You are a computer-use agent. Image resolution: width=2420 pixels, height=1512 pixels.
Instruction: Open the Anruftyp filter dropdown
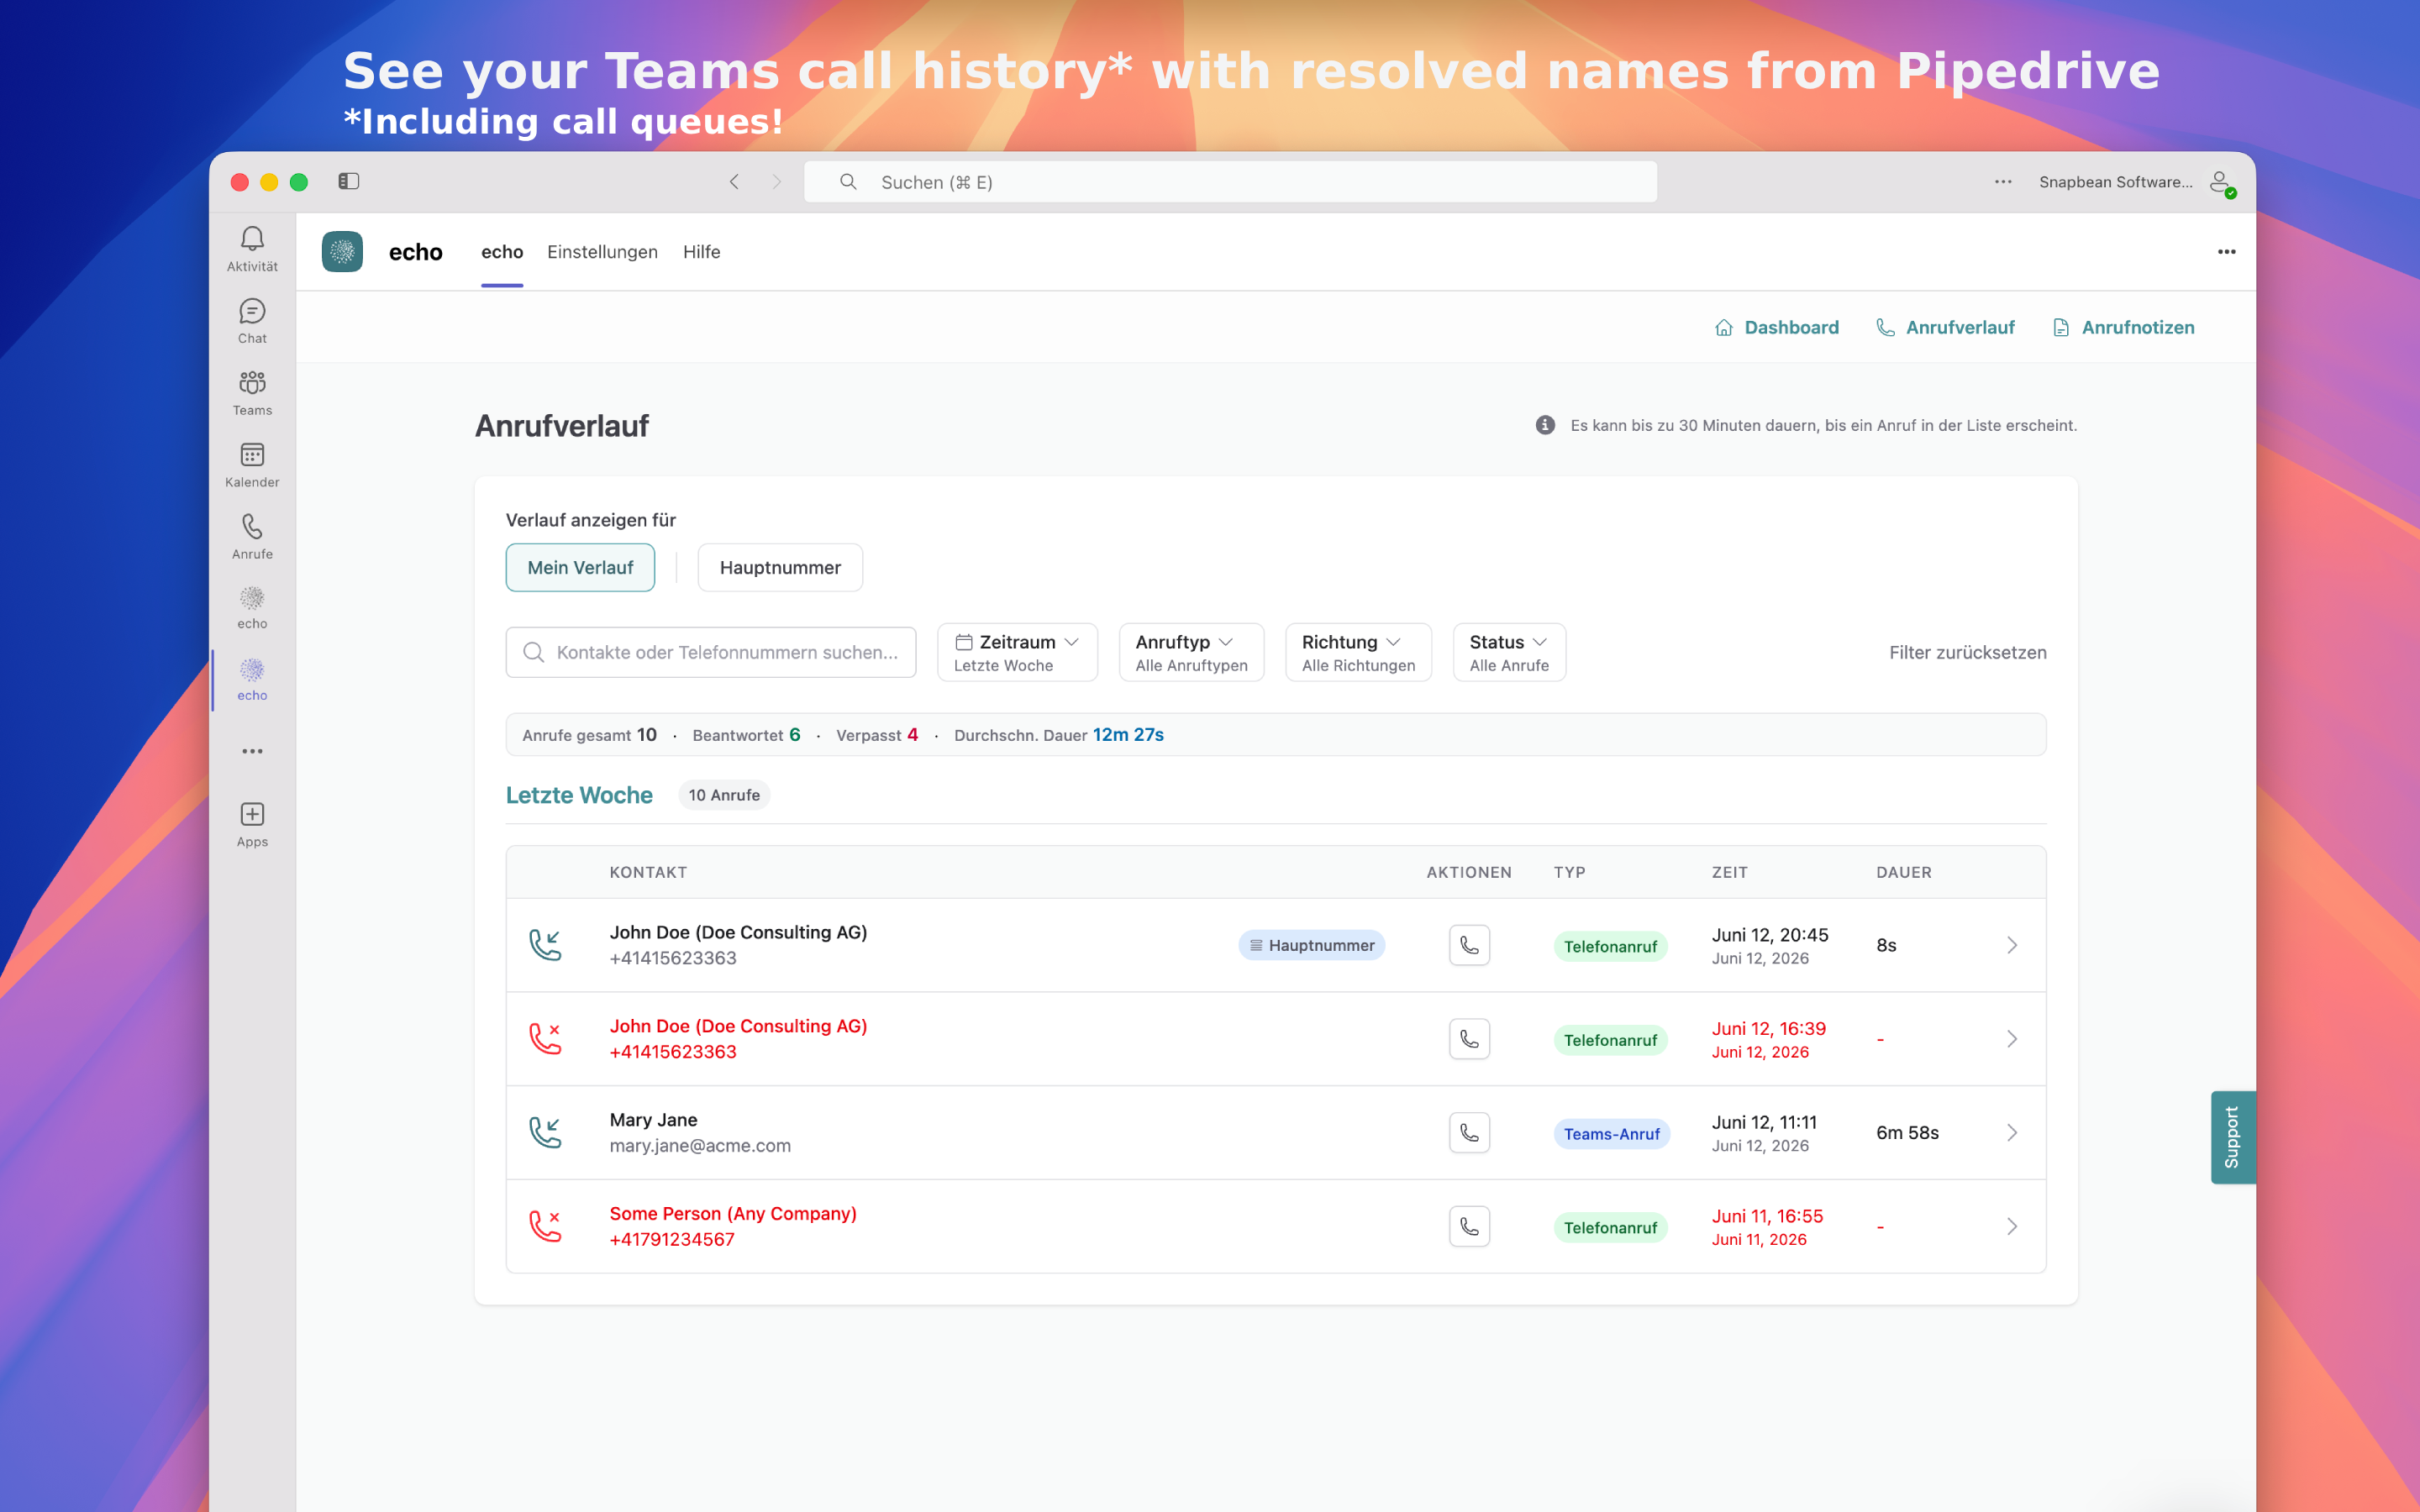click(1191, 652)
